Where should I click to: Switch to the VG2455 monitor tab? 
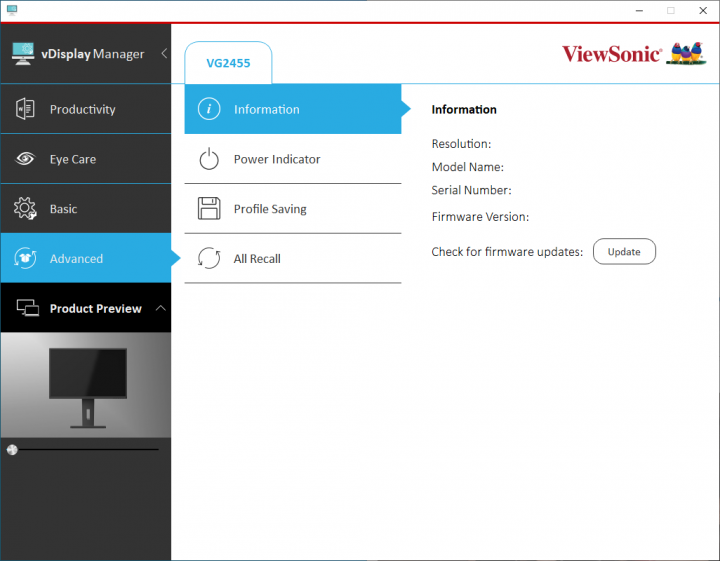click(228, 63)
